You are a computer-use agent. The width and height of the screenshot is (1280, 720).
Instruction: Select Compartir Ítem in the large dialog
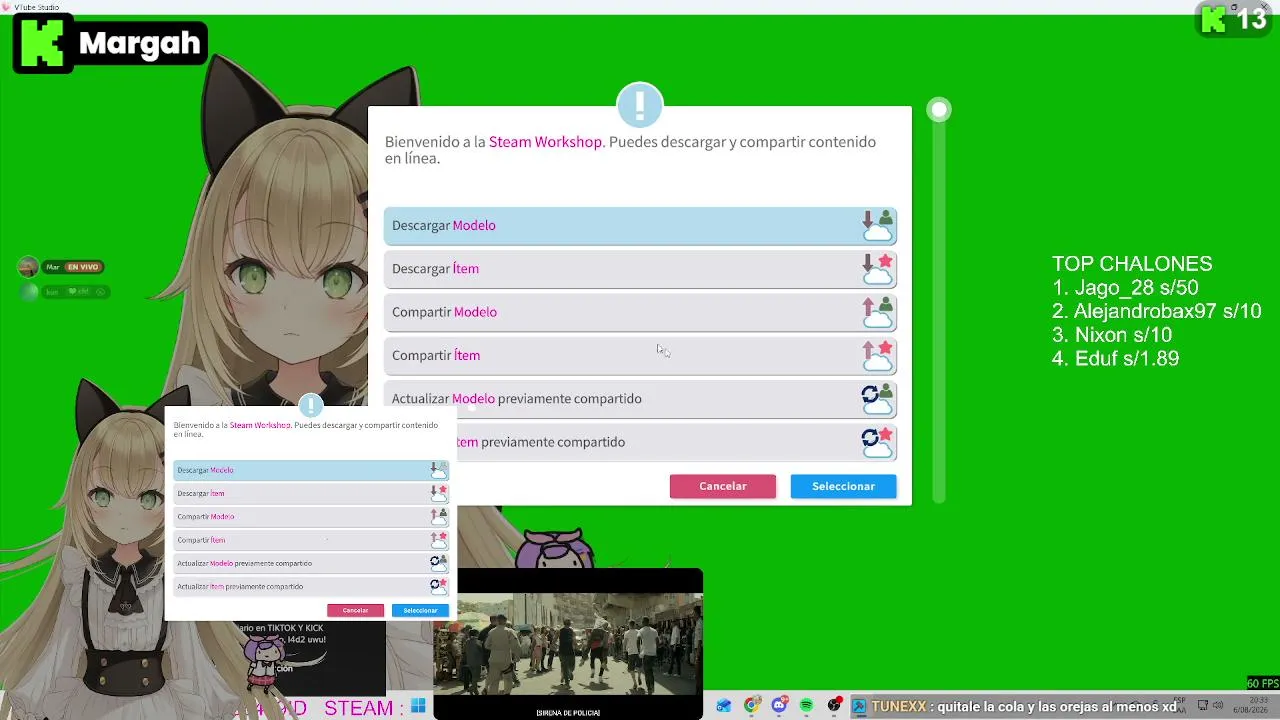point(640,355)
